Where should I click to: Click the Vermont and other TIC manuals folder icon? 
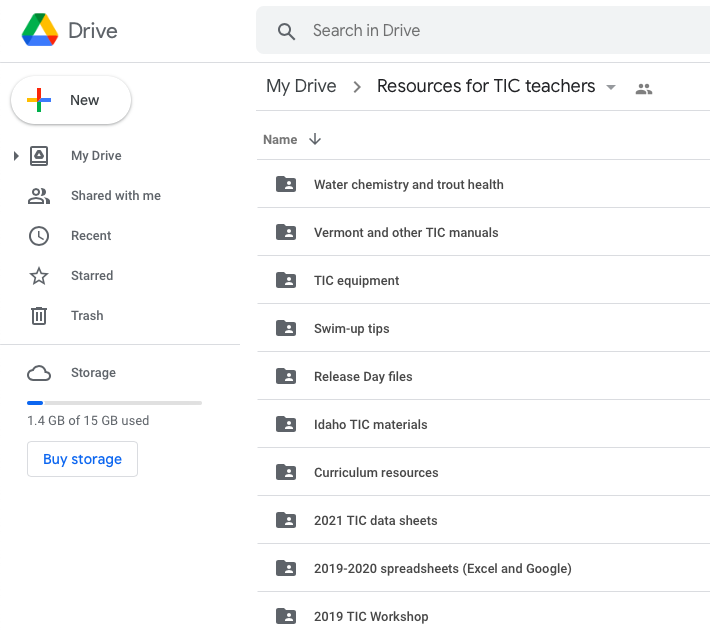click(x=286, y=232)
